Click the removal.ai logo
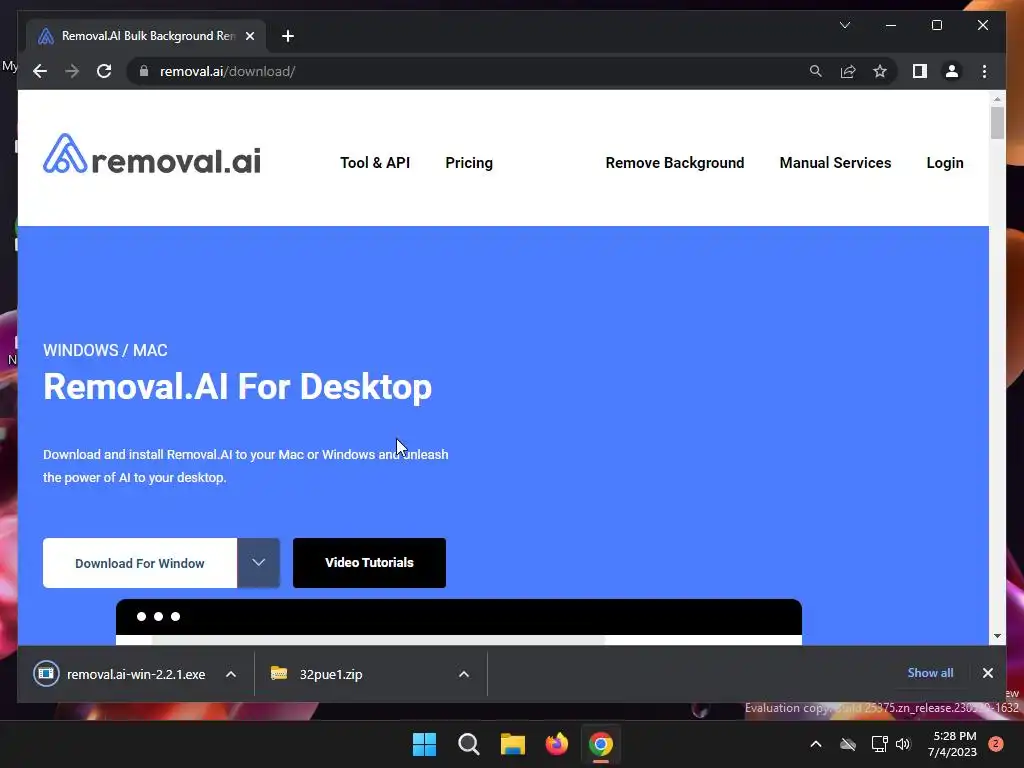Screen dimensions: 1024x768 (x=152, y=155)
